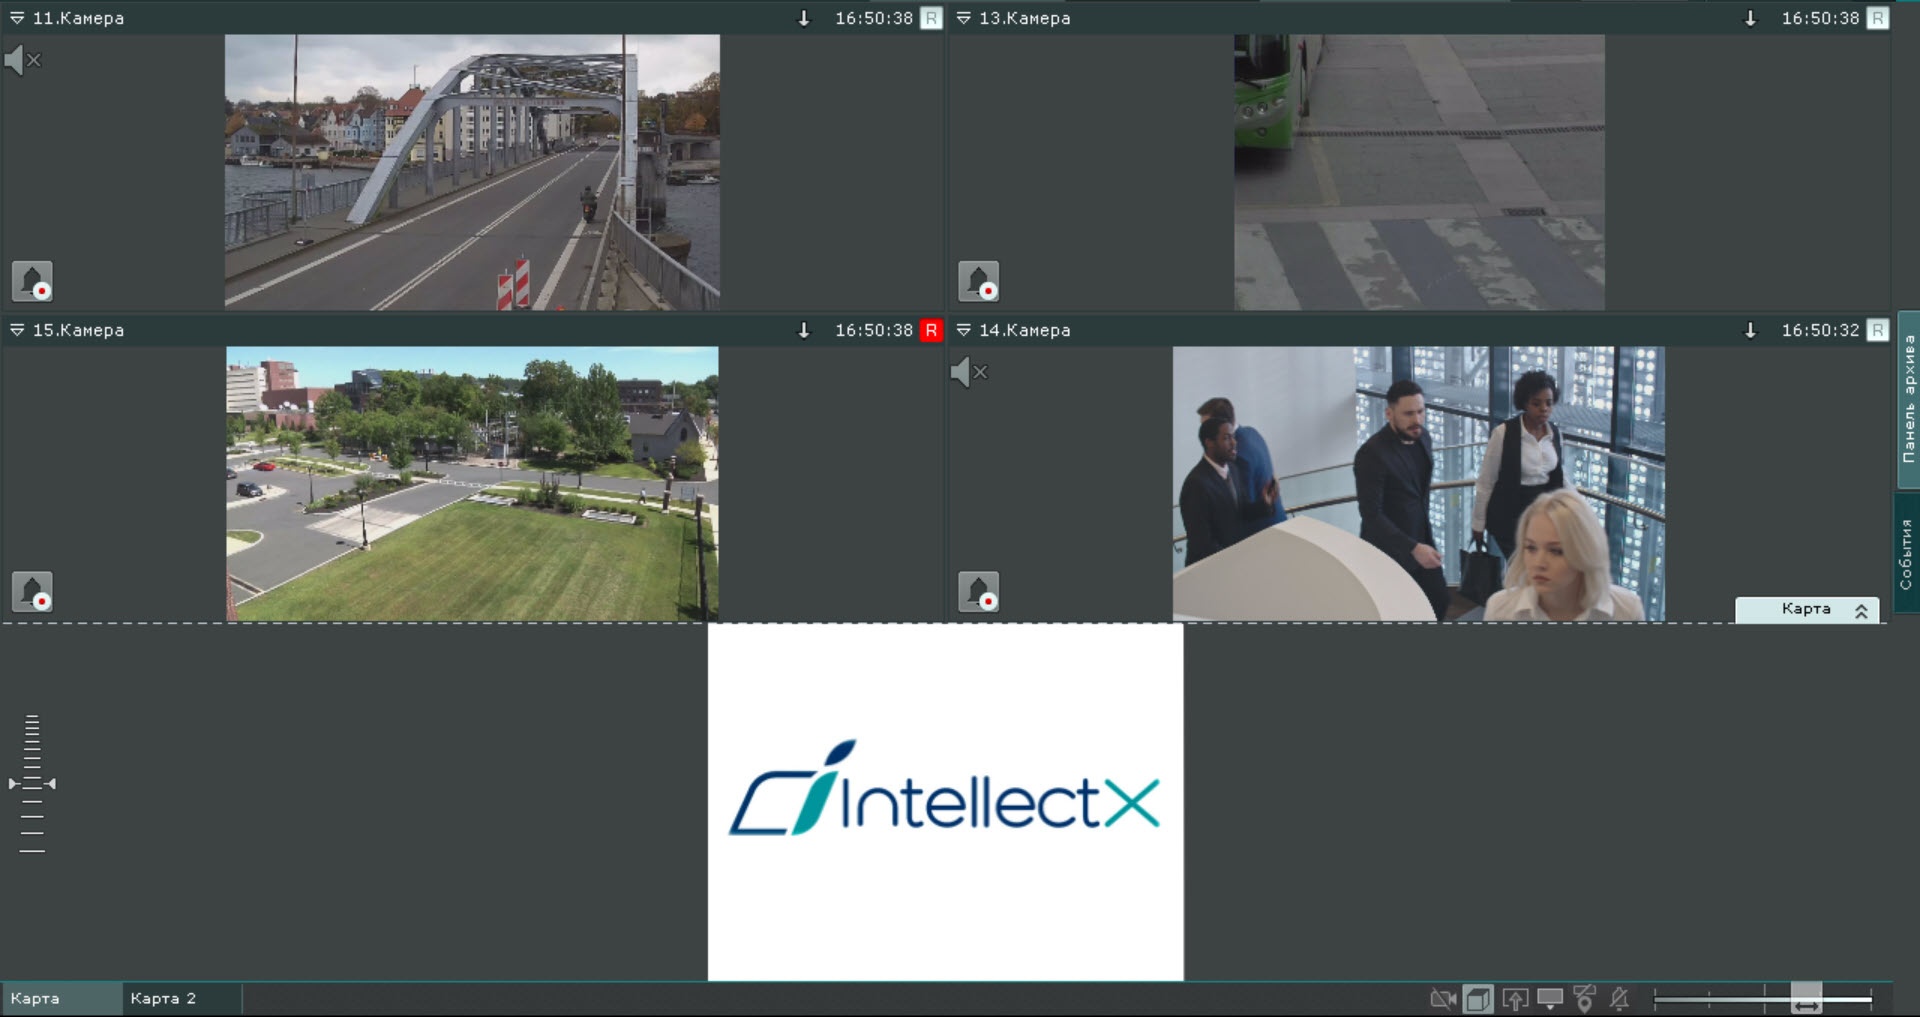1920x1017 pixels.
Task: Trigger alarm bell on camera 13
Action: [978, 281]
